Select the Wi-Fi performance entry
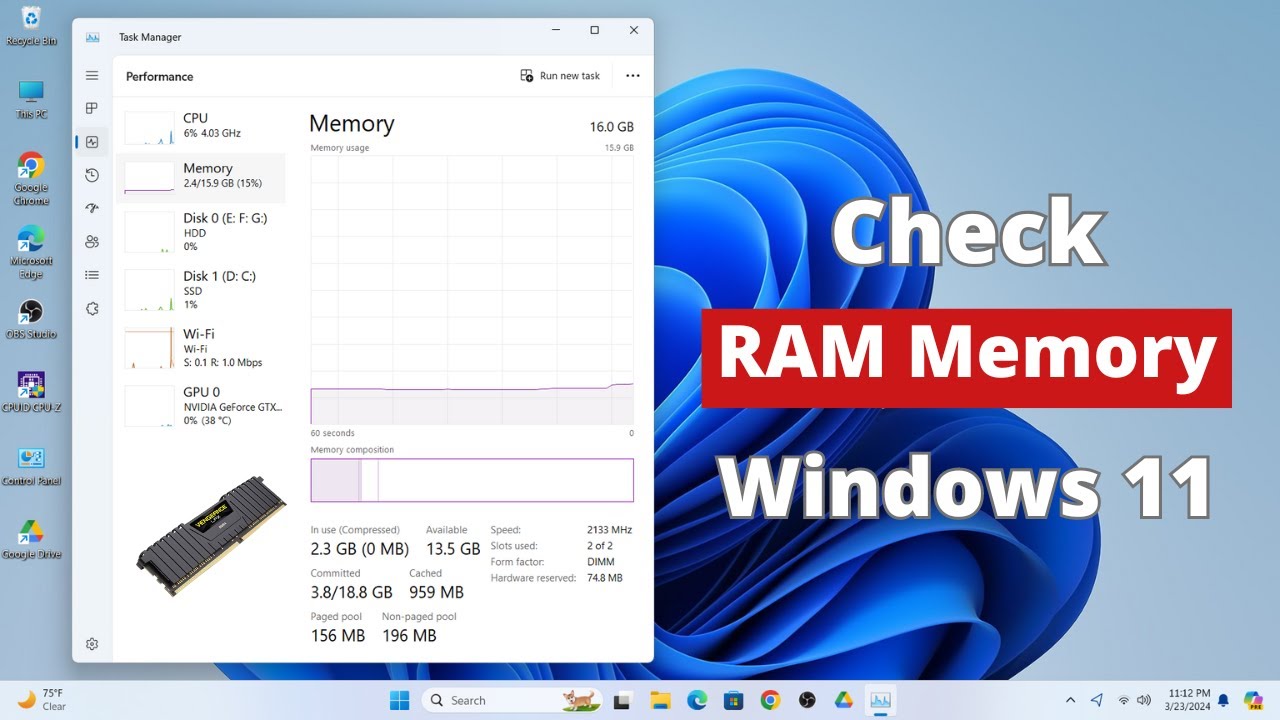 click(201, 348)
